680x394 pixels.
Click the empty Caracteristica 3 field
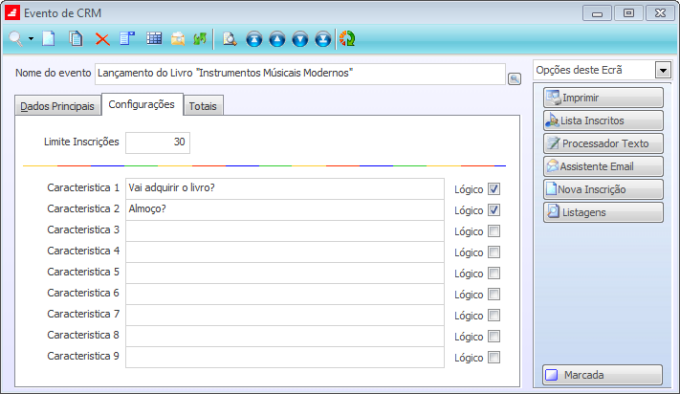click(x=285, y=231)
